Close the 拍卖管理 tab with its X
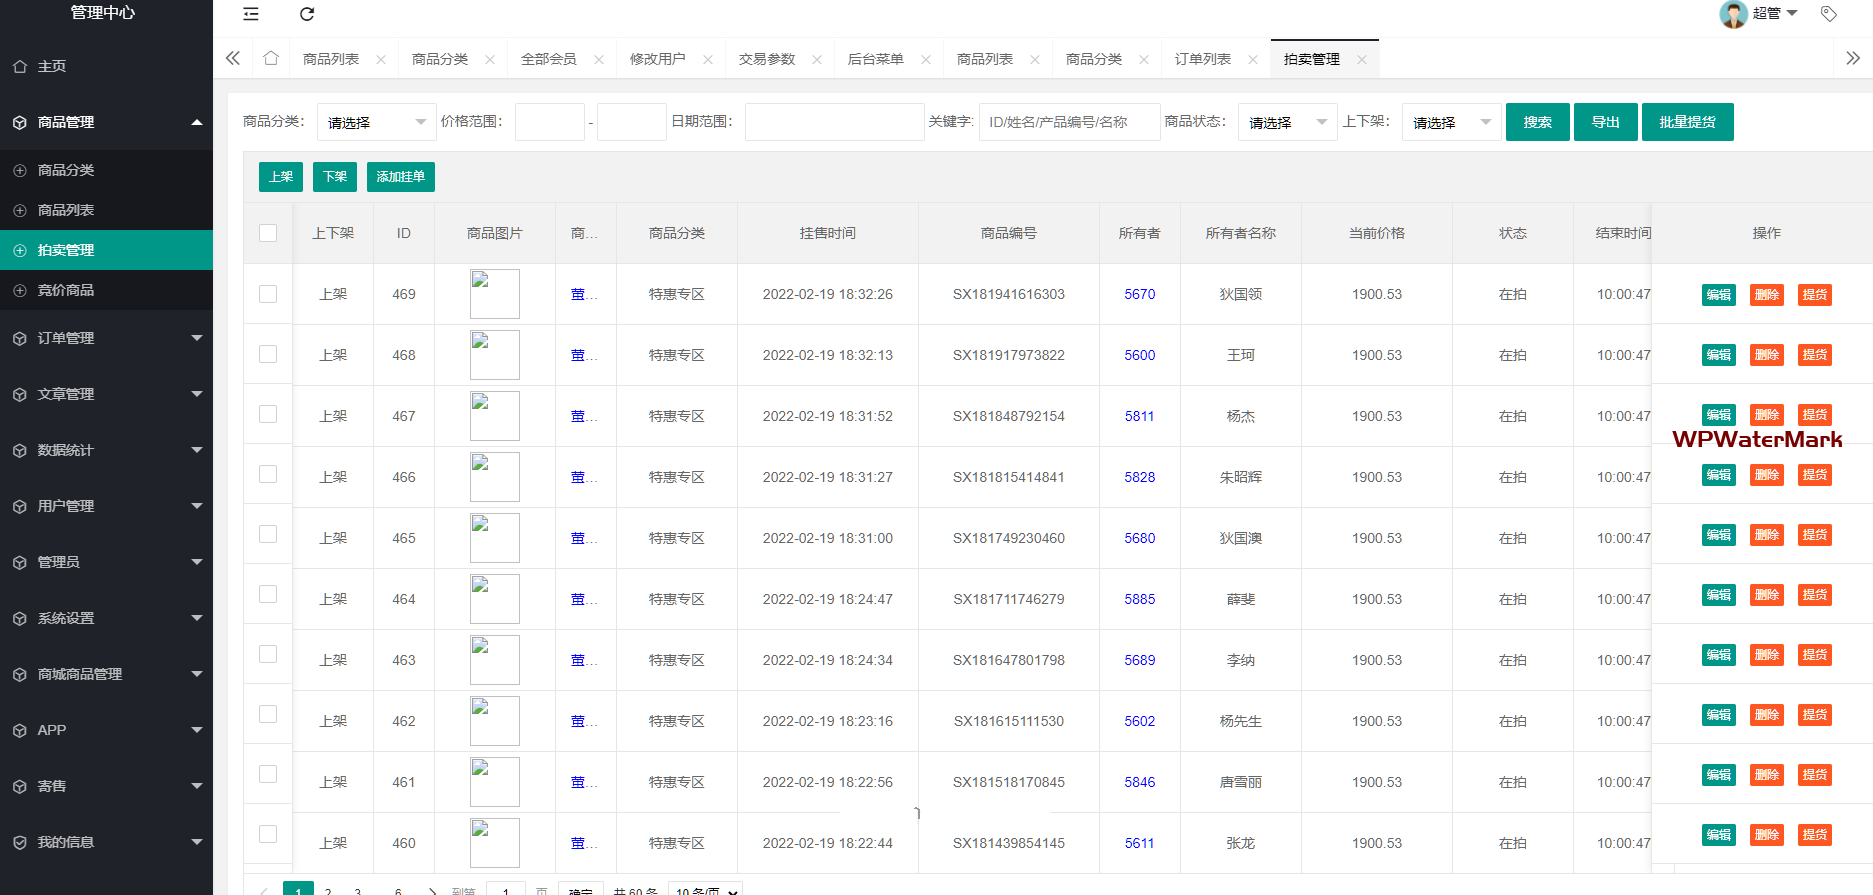1873x895 pixels. pyautogui.click(x=1362, y=60)
